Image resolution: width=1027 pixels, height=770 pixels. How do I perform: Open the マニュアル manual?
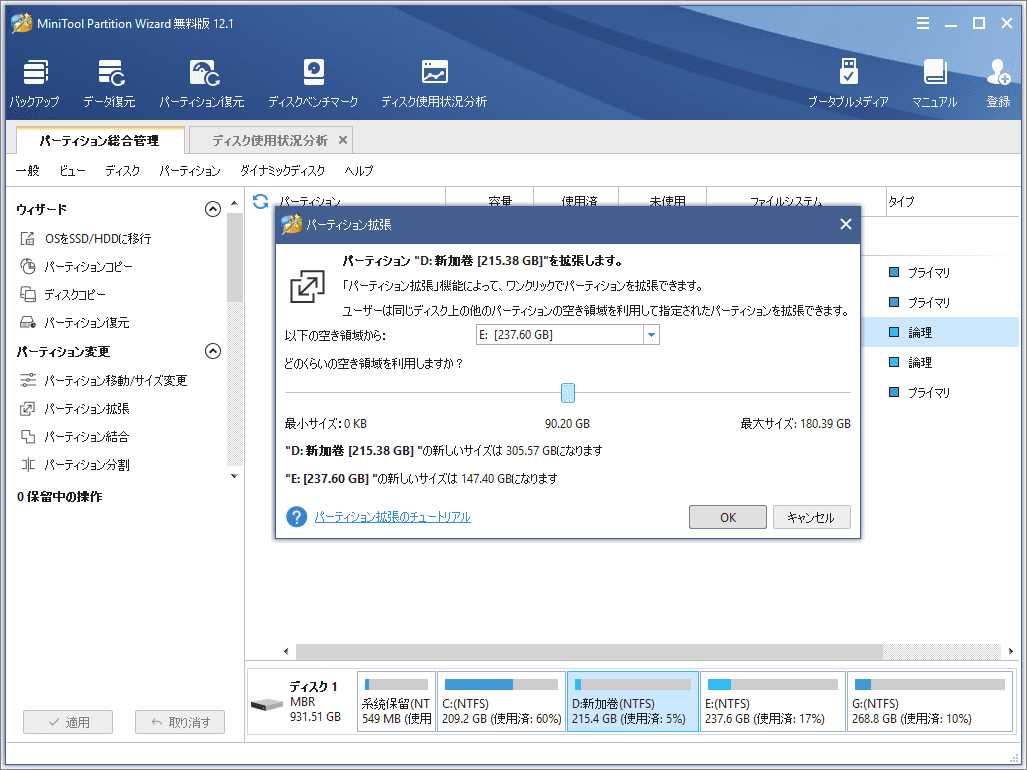tap(935, 82)
